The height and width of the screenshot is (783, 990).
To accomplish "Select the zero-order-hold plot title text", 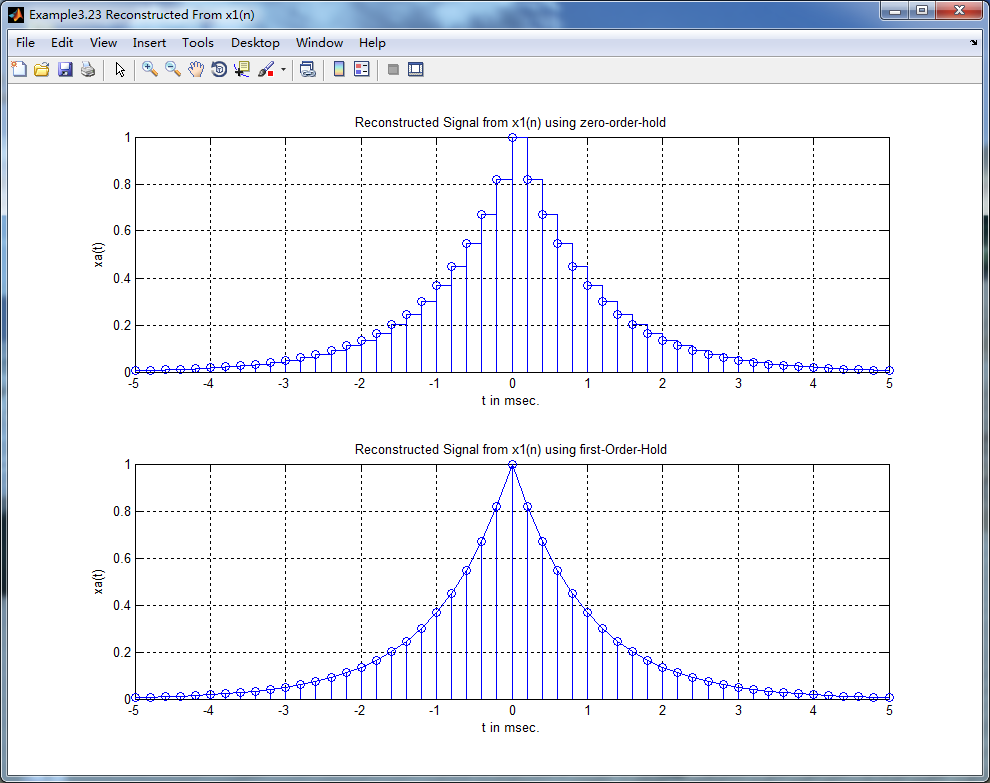I will click(510, 123).
